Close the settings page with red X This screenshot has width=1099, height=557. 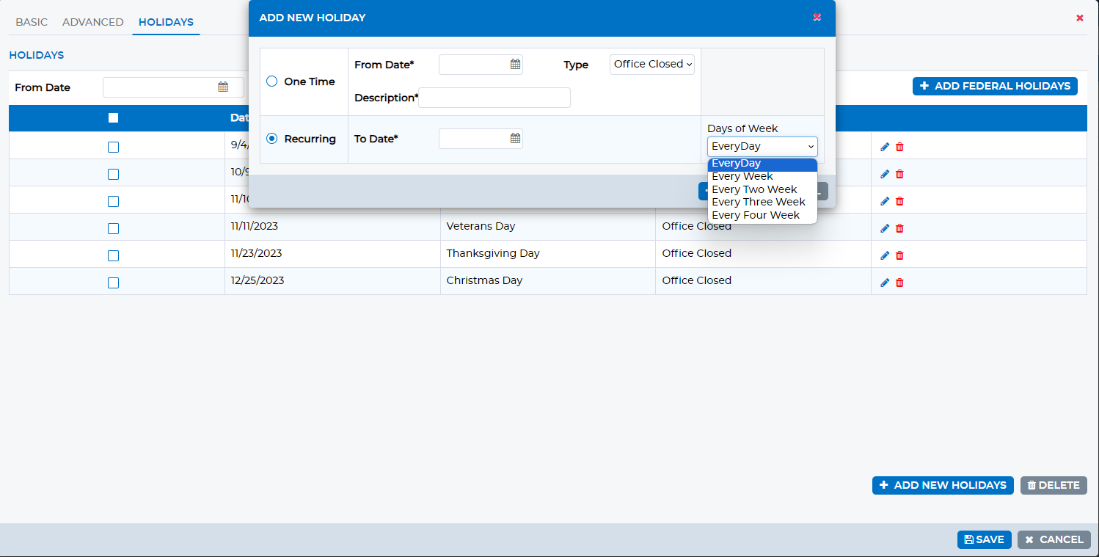tap(1079, 18)
